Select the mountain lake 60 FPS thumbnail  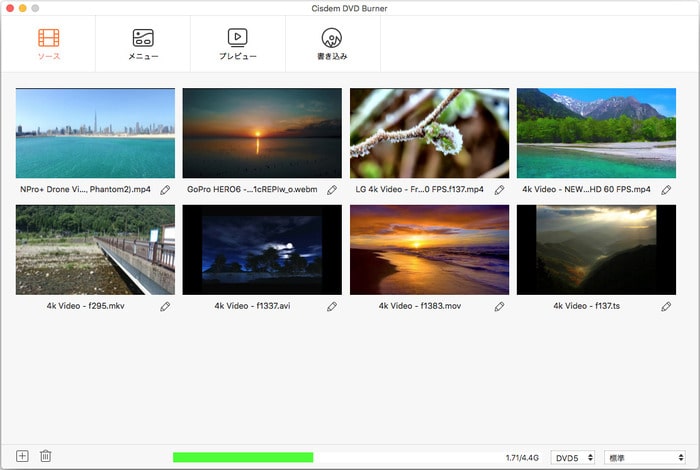(x=596, y=133)
